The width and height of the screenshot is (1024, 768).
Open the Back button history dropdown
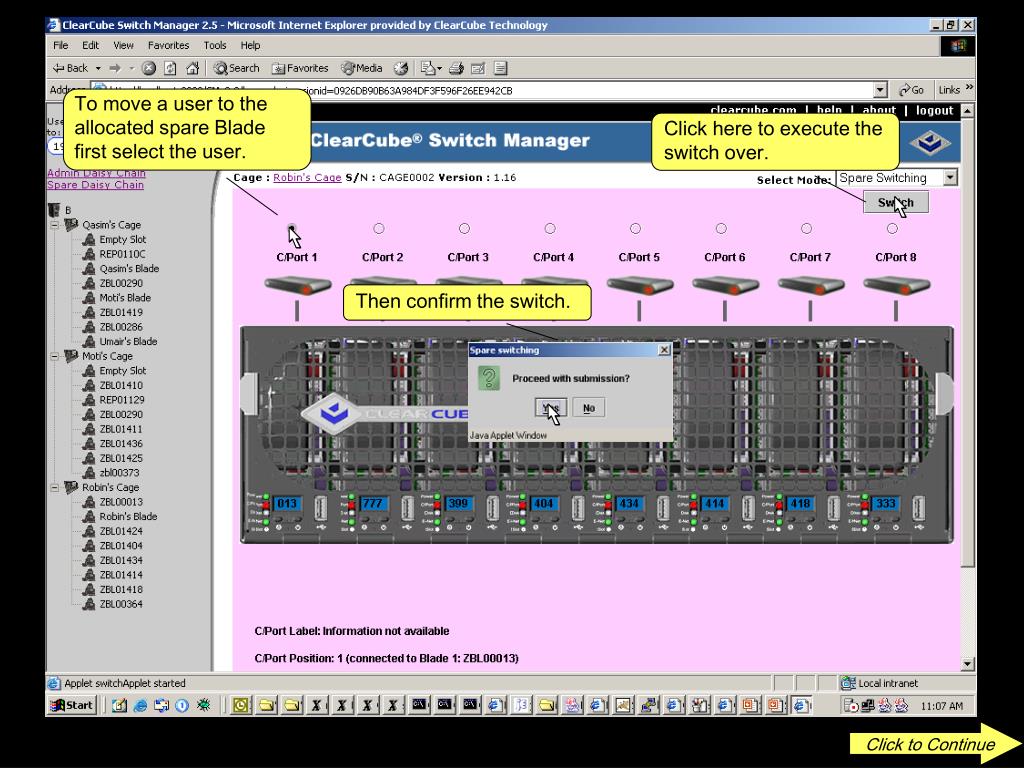point(98,68)
